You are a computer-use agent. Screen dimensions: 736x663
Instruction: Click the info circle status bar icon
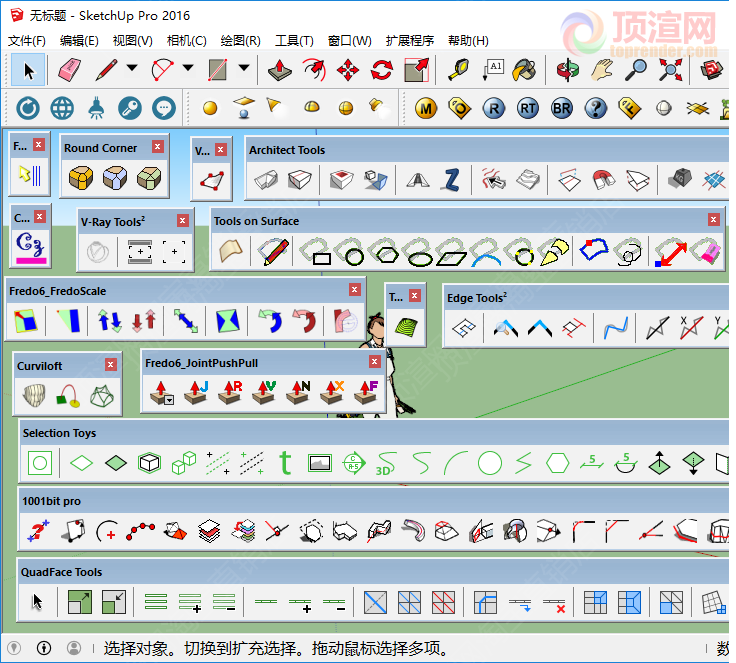44,648
